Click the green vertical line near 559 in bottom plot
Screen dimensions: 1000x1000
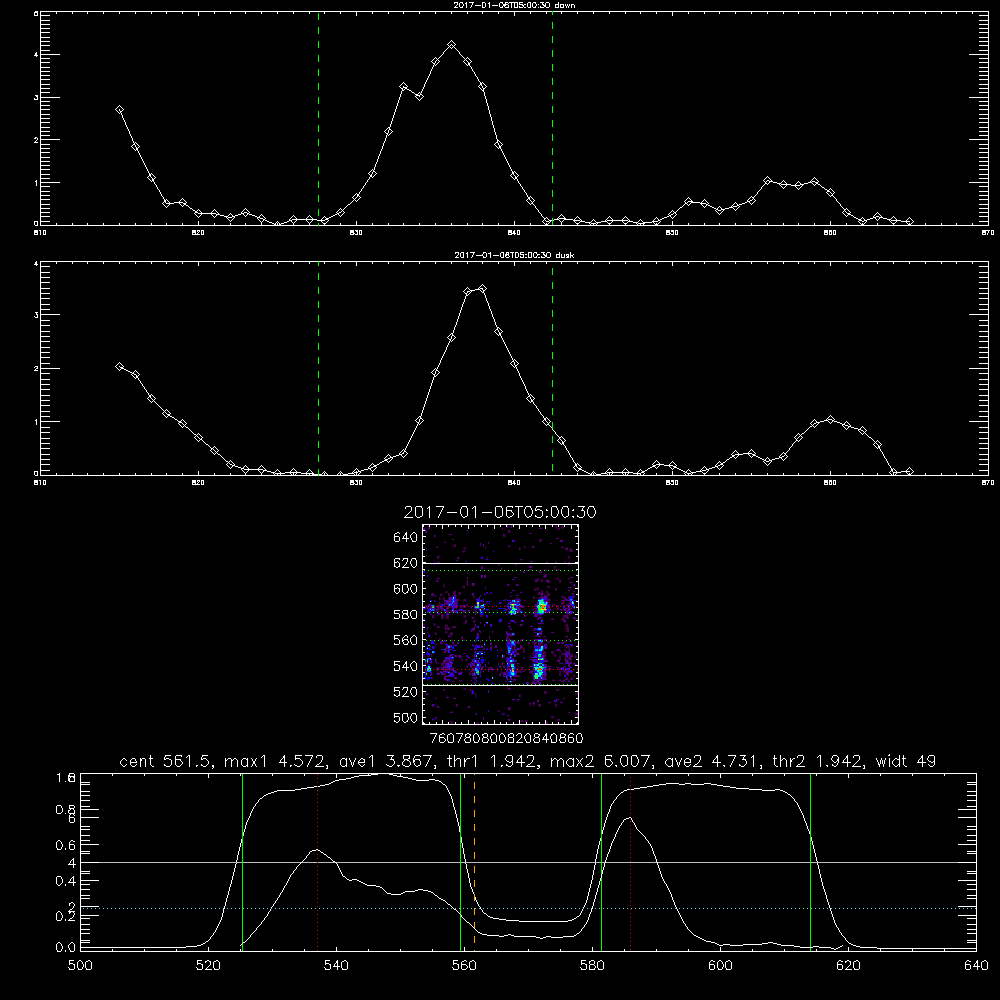tap(460, 862)
